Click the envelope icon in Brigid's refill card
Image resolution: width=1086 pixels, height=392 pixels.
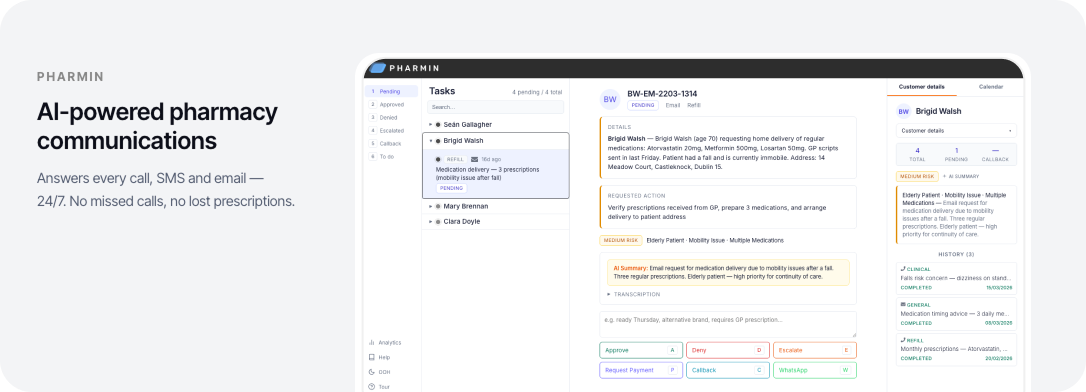[x=474, y=159]
